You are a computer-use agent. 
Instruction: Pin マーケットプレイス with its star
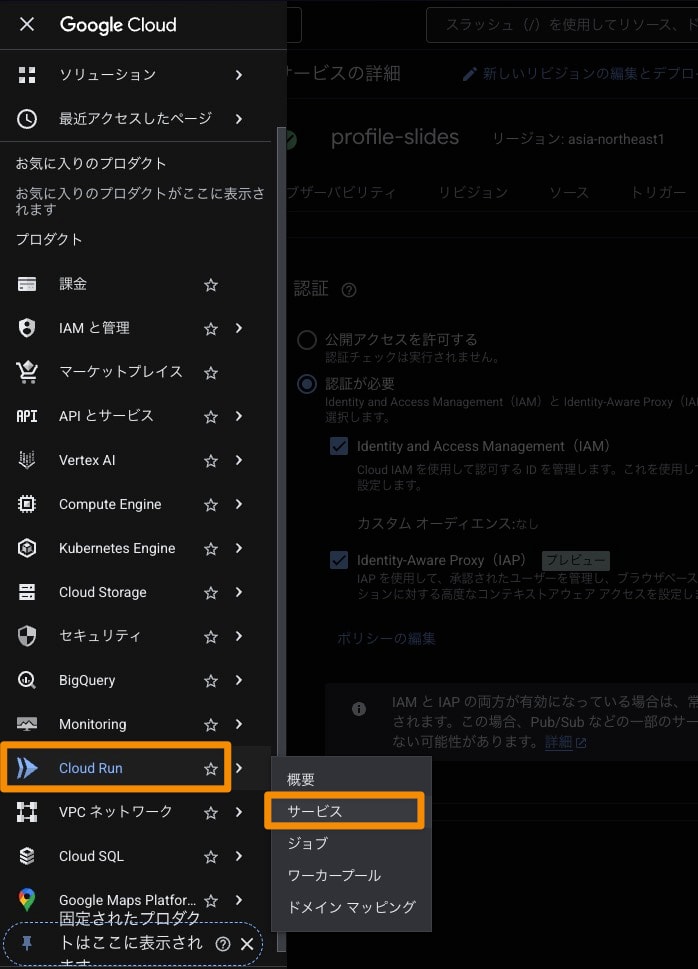pos(211,373)
